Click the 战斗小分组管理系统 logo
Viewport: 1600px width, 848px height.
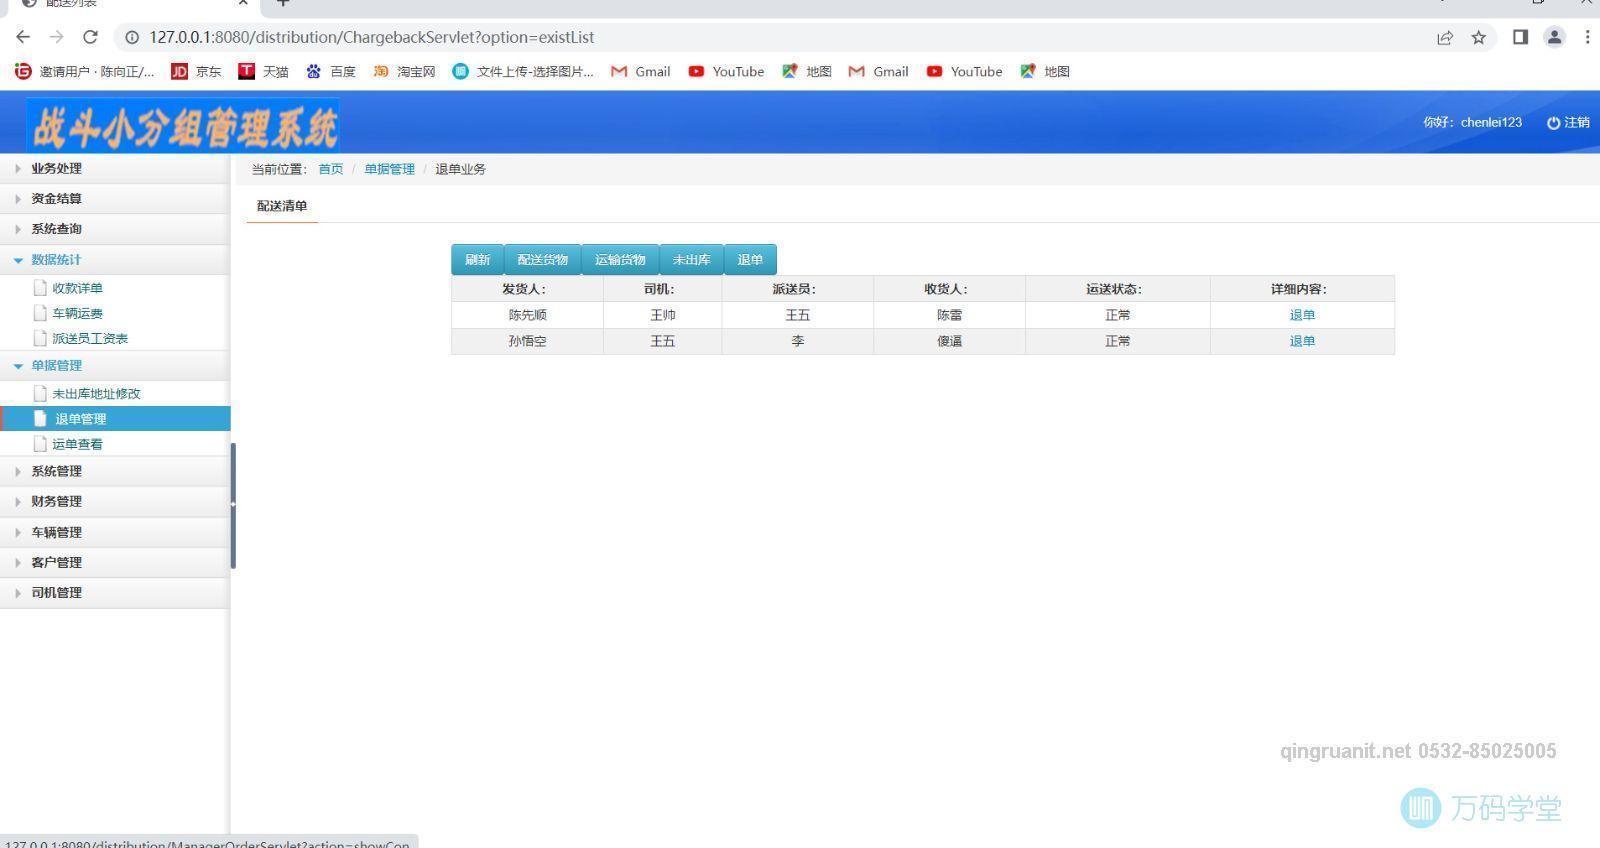pyautogui.click(x=184, y=126)
